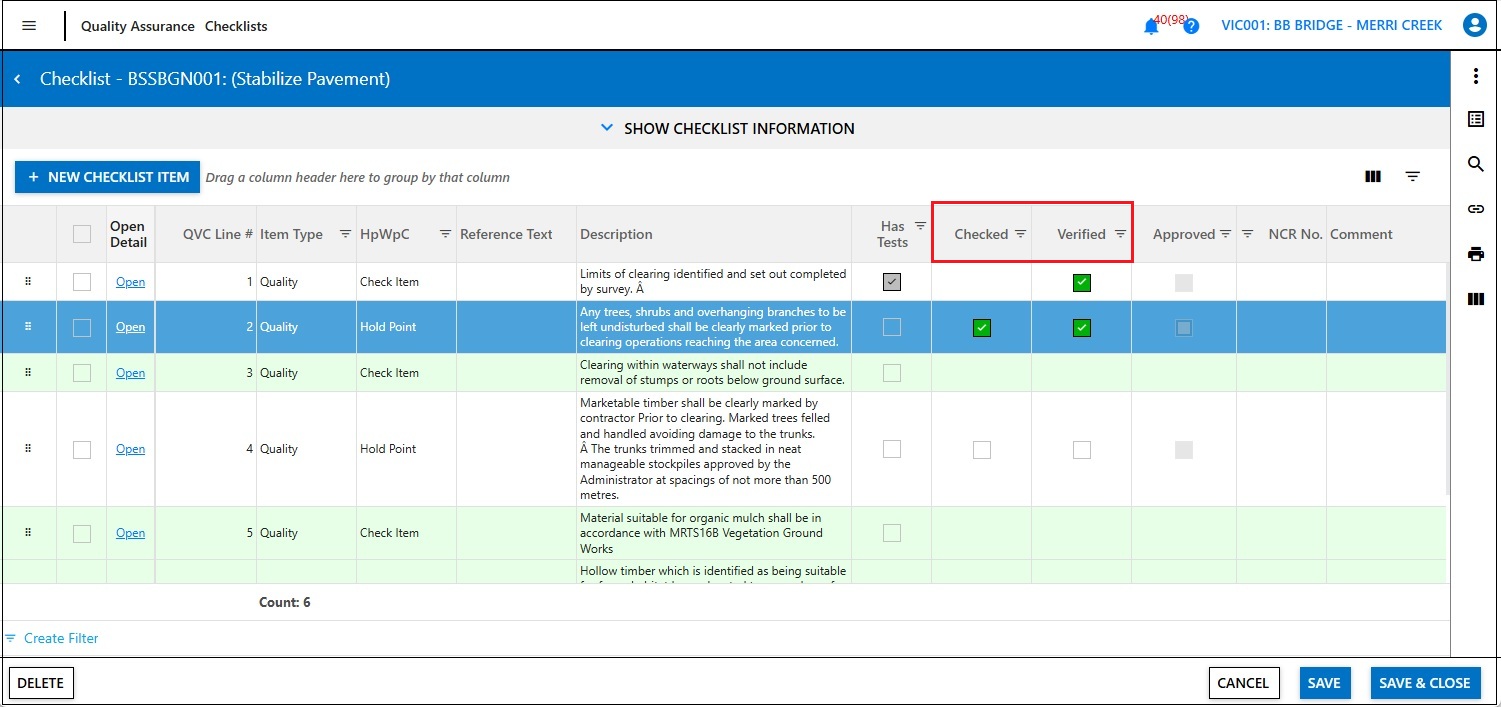1501x707 pixels.
Task: Open the user profile avatar
Action: (x=1474, y=26)
